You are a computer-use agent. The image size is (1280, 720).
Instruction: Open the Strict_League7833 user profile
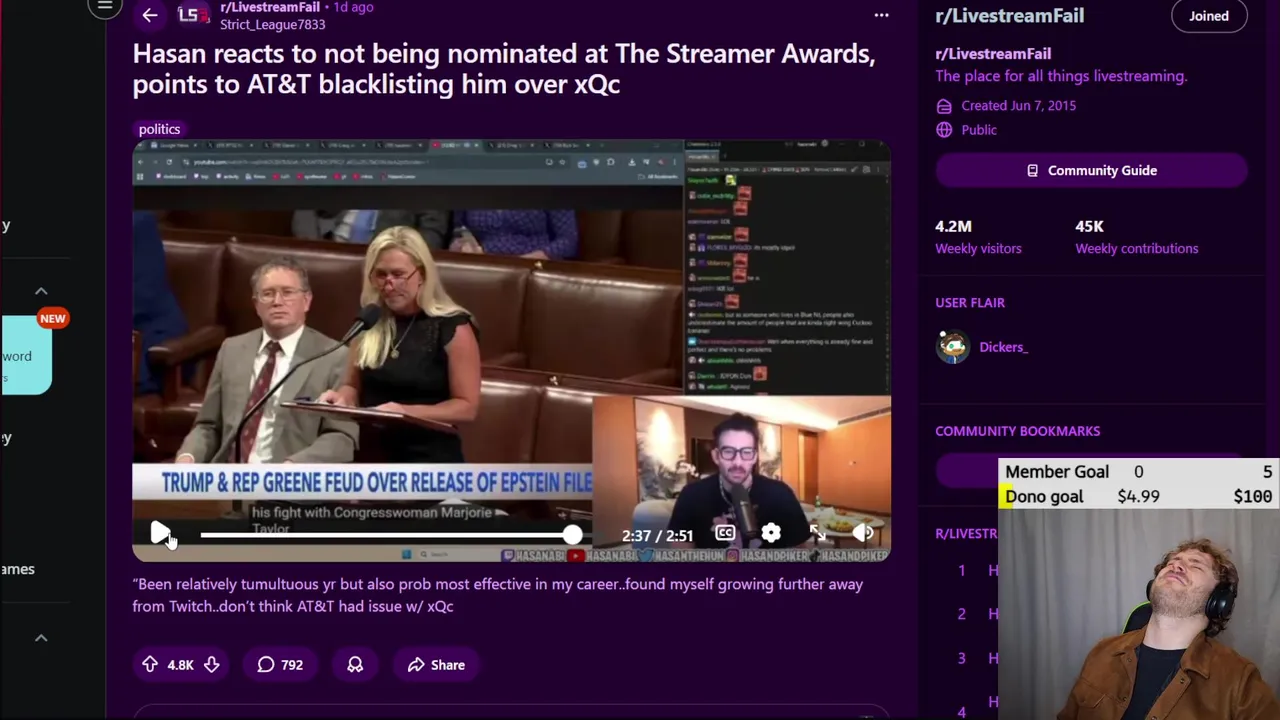[x=272, y=24]
